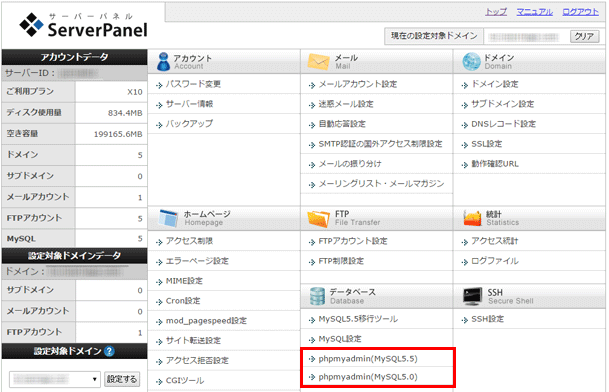Click the 現在の設定対象ドメイン label
Image resolution: width=609 pixels, height=392 pixels.
pos(434,36)
